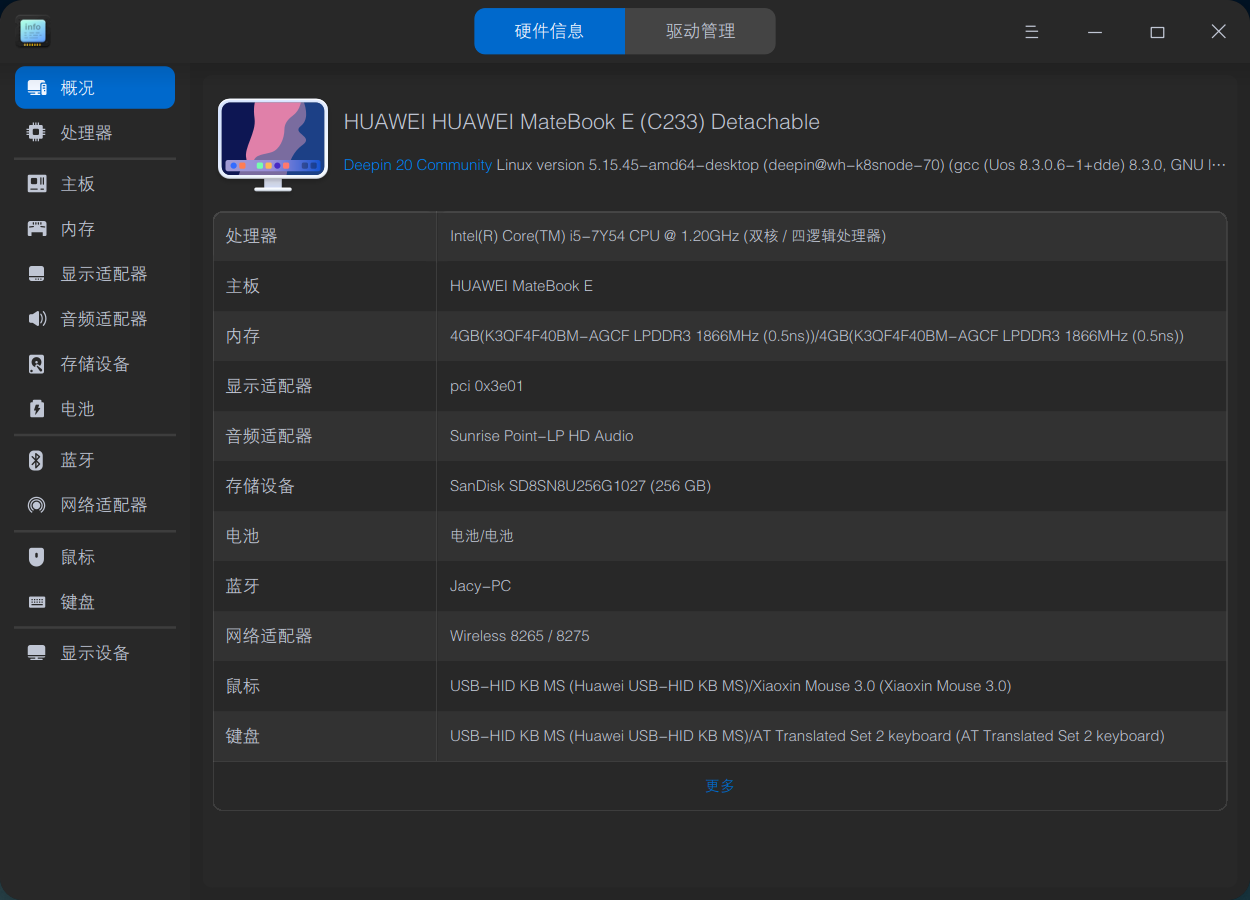Select the 蓝牙 row showing Jacy-PC
Image resolution: width=1250 pixels, height=900 pixels.
pyautogui.click(x=720, y=586)
